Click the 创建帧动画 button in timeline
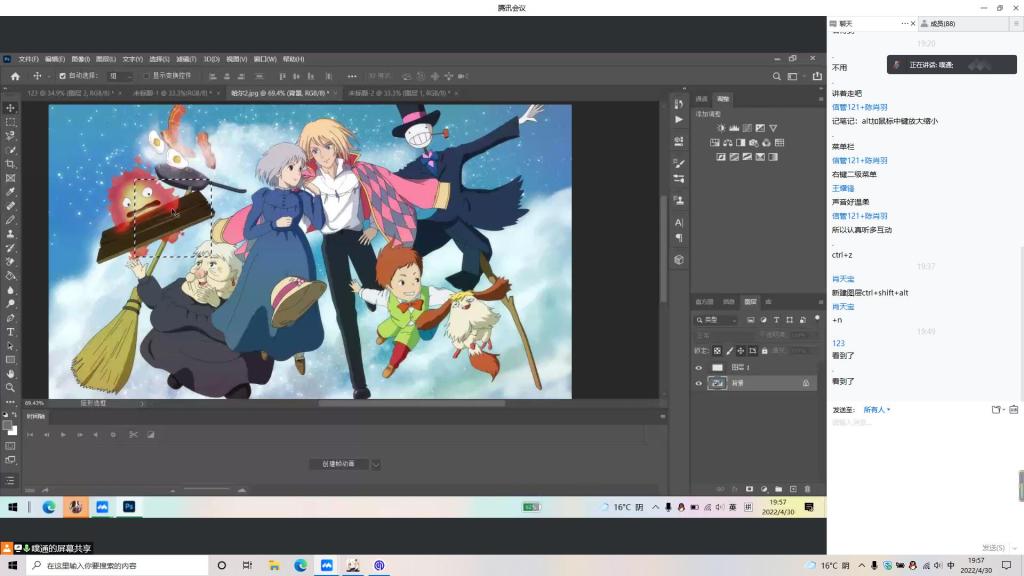 339,464
